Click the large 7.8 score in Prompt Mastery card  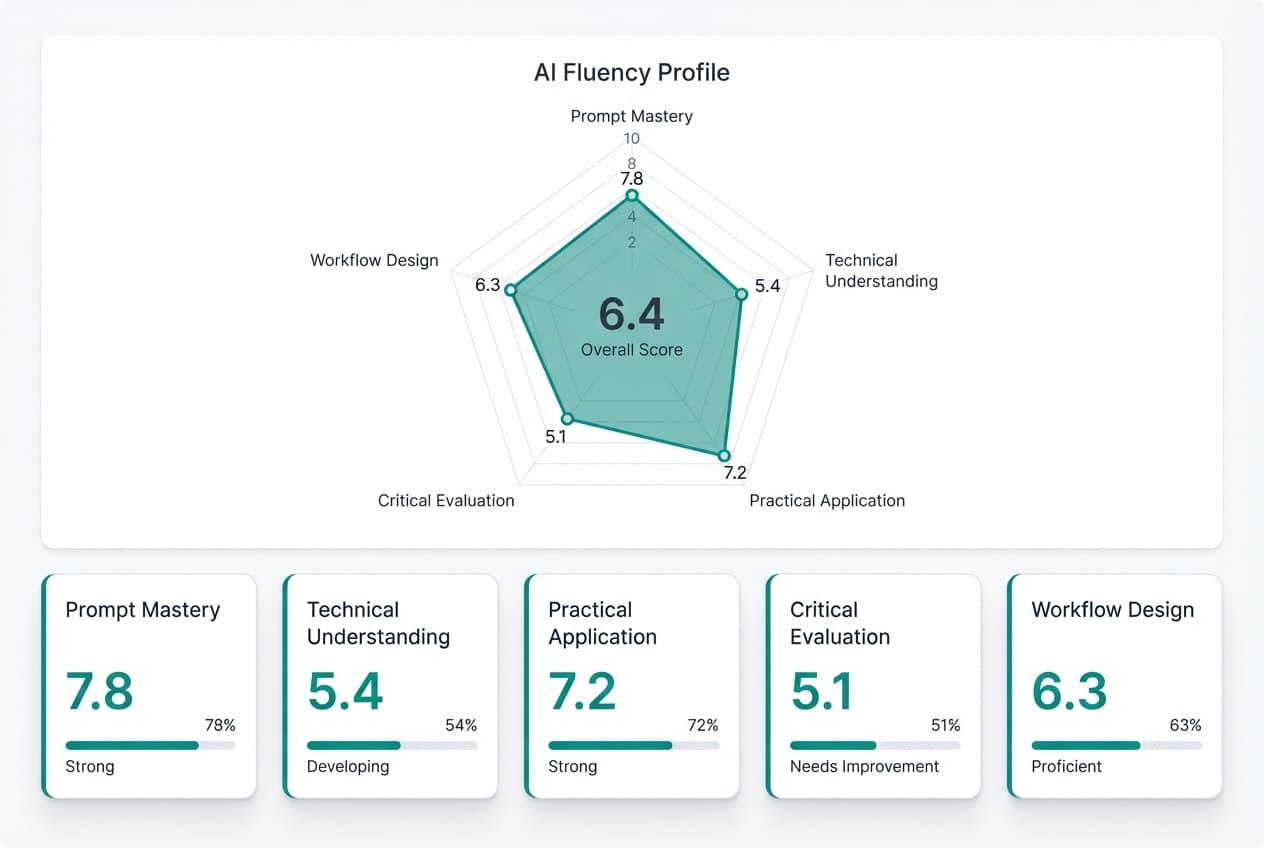pos(100,692)
